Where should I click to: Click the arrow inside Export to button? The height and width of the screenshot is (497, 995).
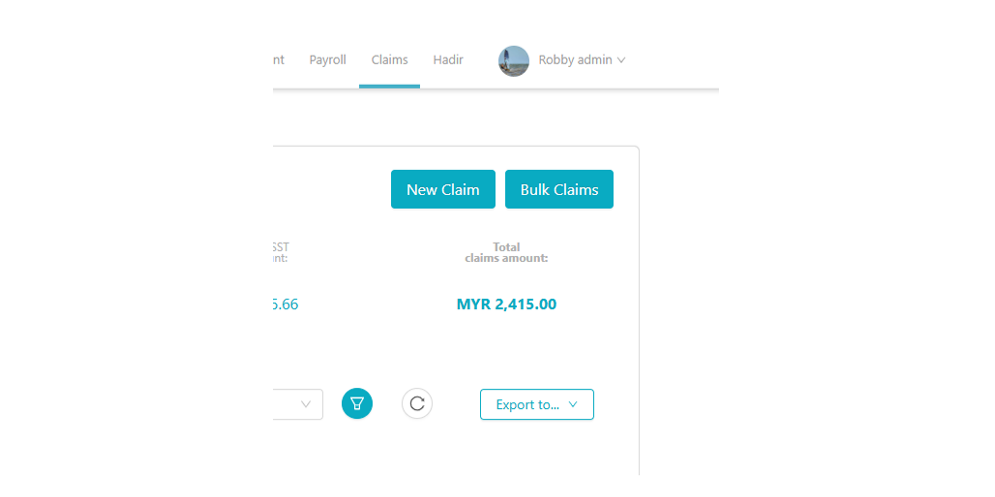573,405
